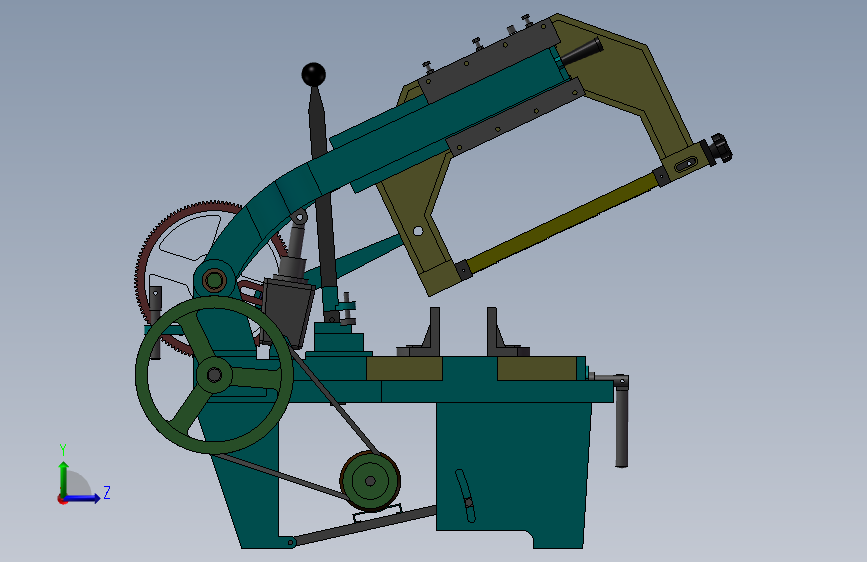Viewport: 867px width, 562px height.
Task: Select the vise crank handle on right
Action: pos(621,420)
